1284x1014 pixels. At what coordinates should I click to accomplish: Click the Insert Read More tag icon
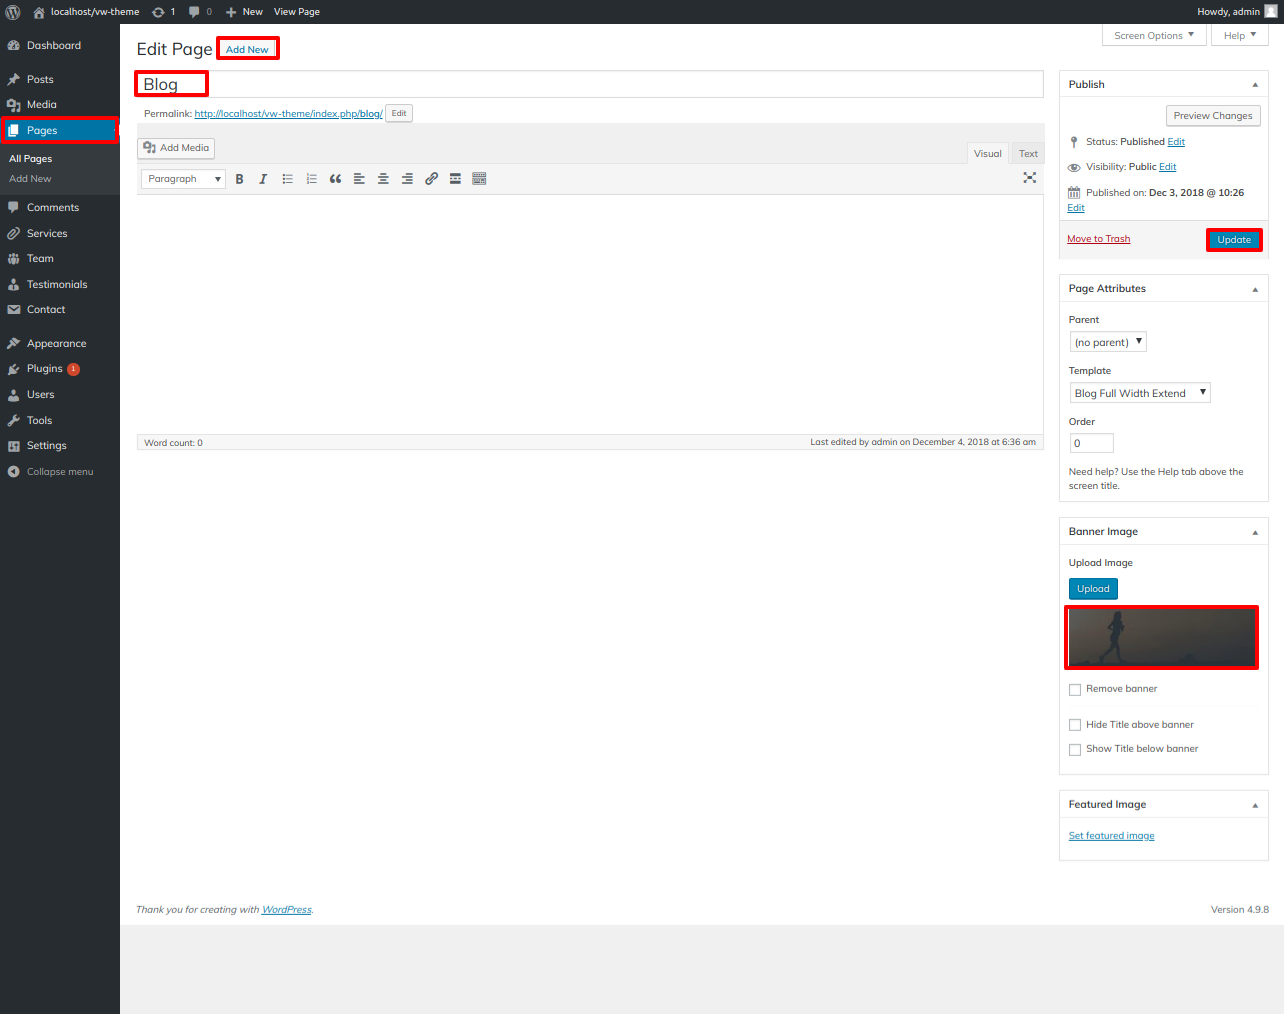[x=455, y=179]
